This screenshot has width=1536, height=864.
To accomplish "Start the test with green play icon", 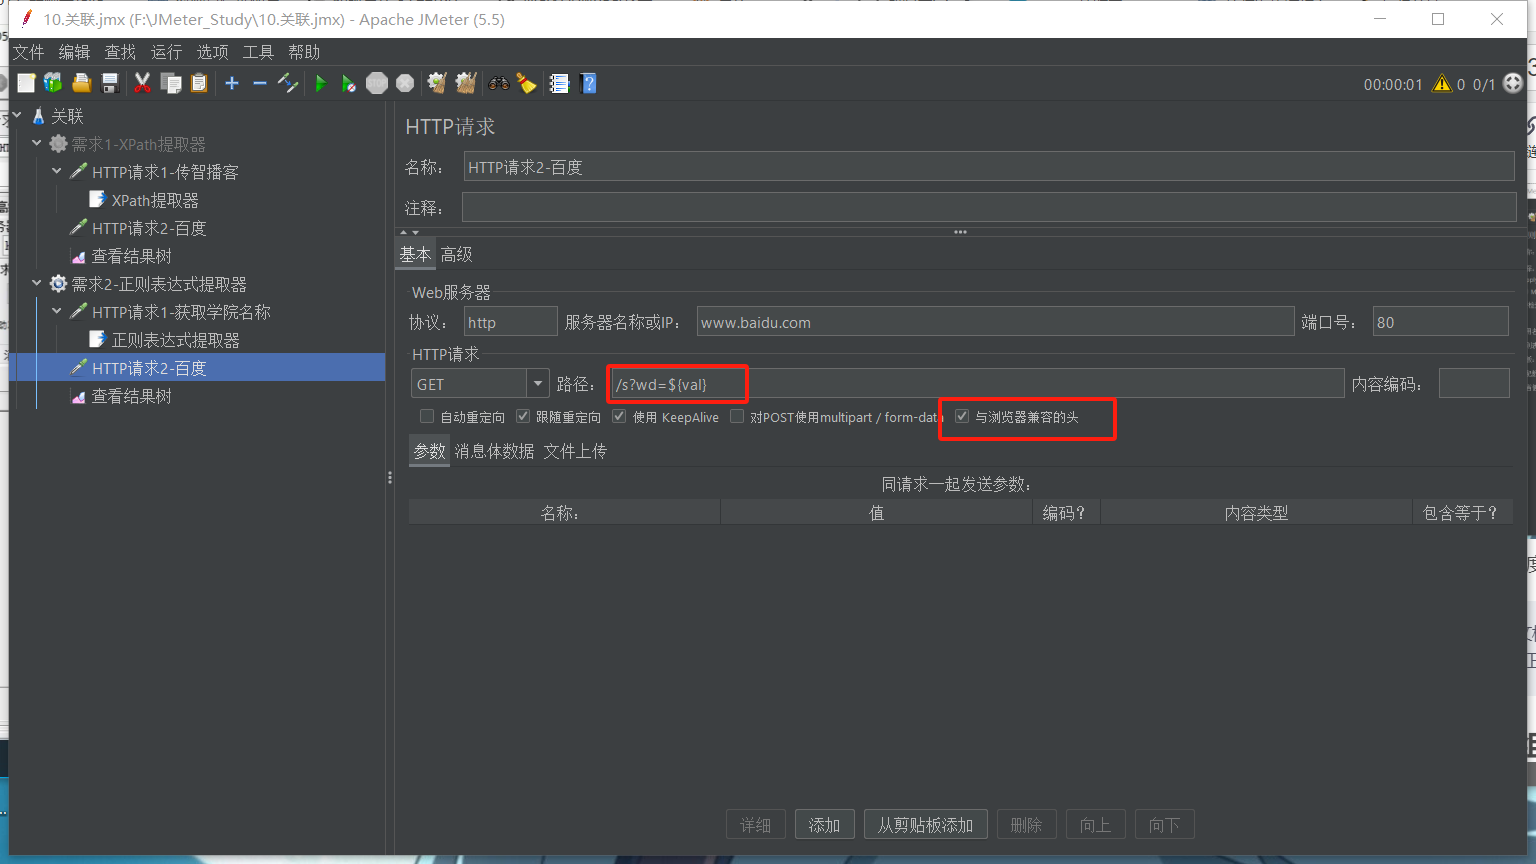I will [x=321, y=83].
